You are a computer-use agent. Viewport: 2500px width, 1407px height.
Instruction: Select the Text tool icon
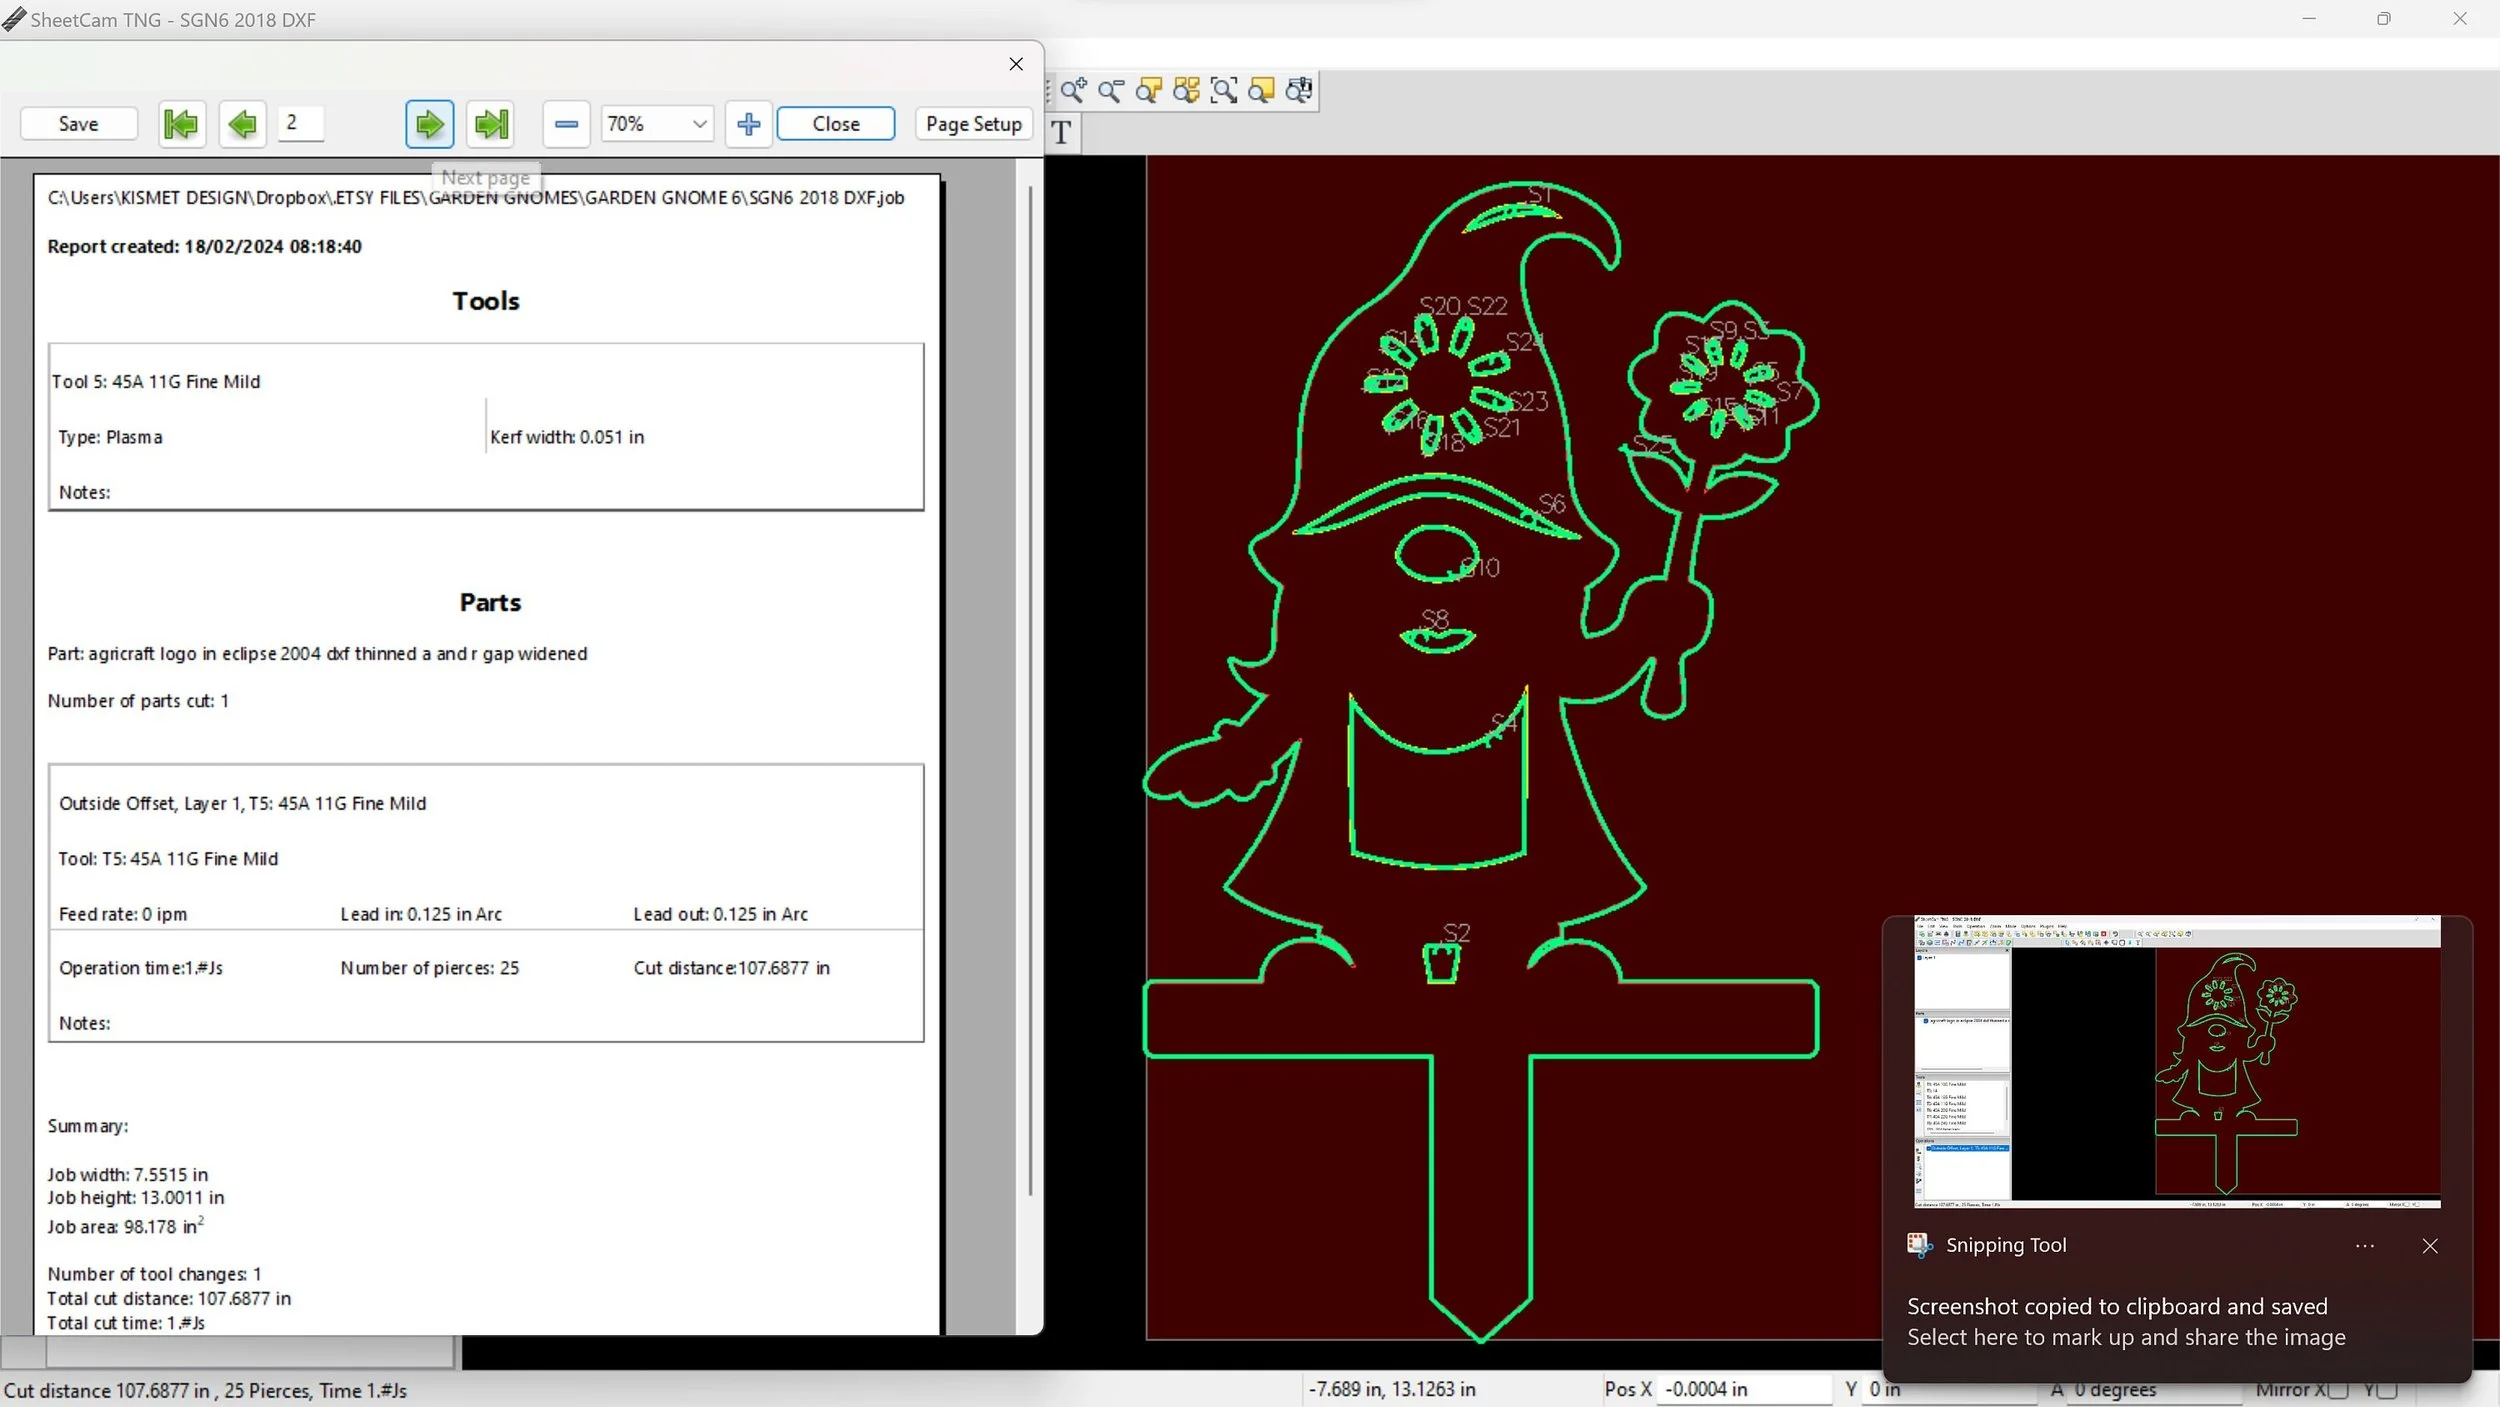(1062, 132)
